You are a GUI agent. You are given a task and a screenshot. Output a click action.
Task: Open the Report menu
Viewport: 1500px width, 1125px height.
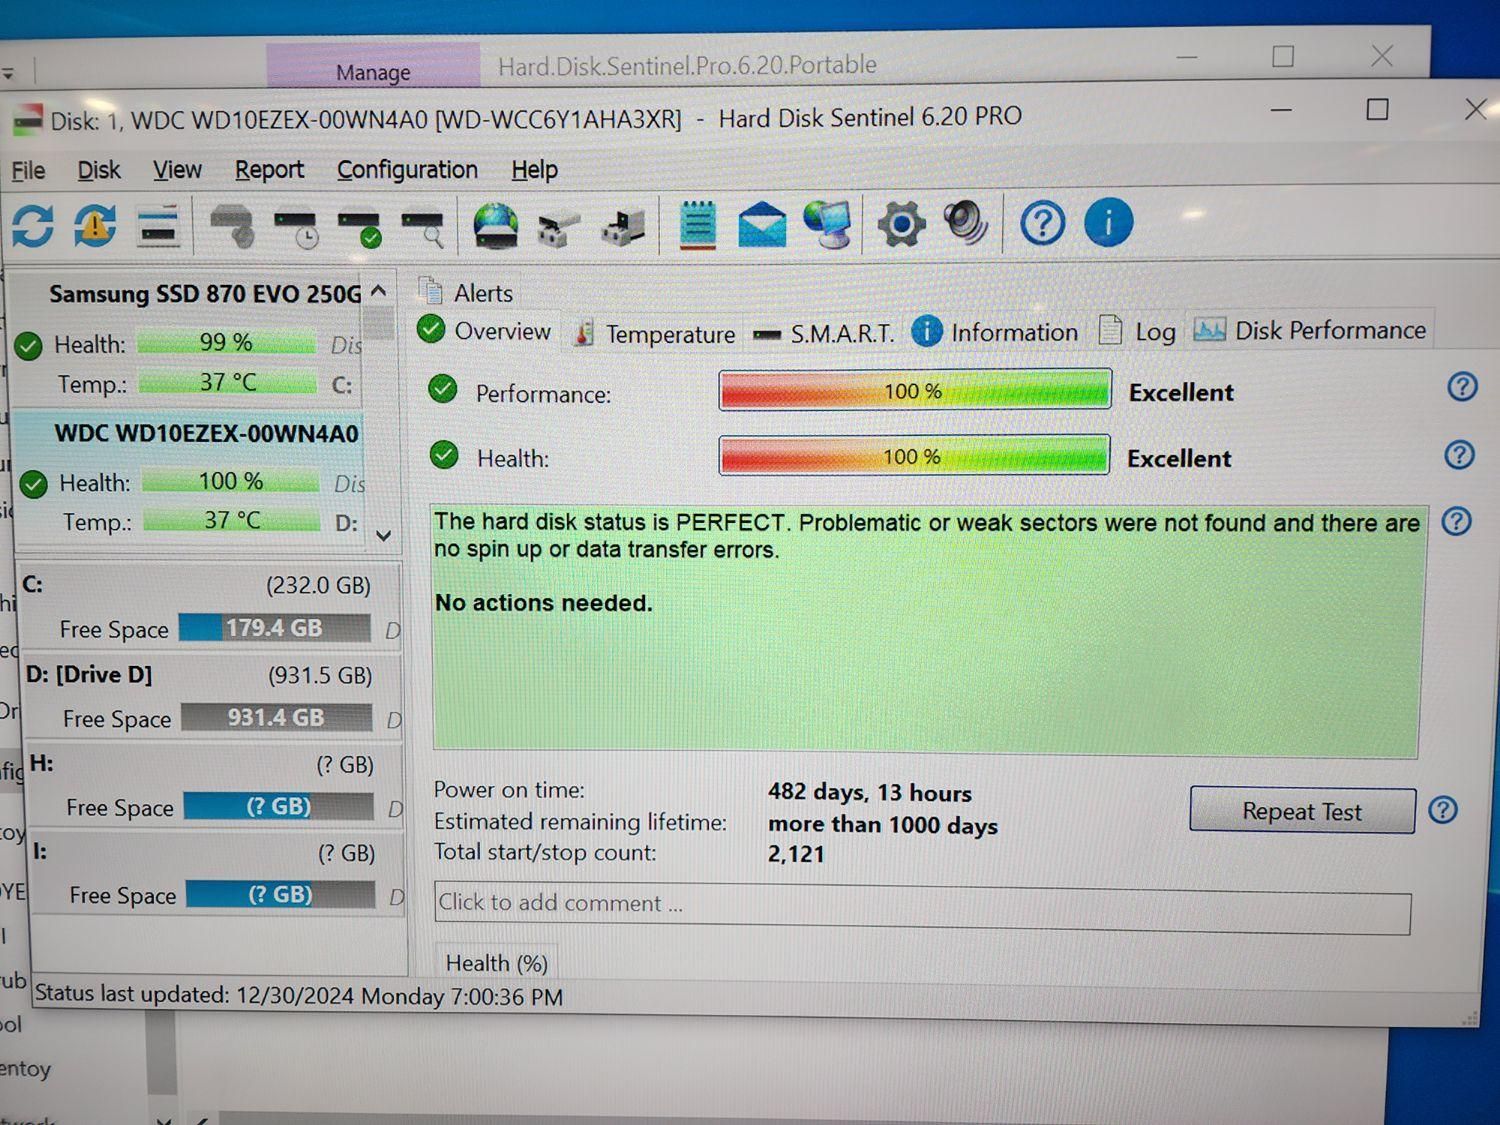(x=269, y=170)
